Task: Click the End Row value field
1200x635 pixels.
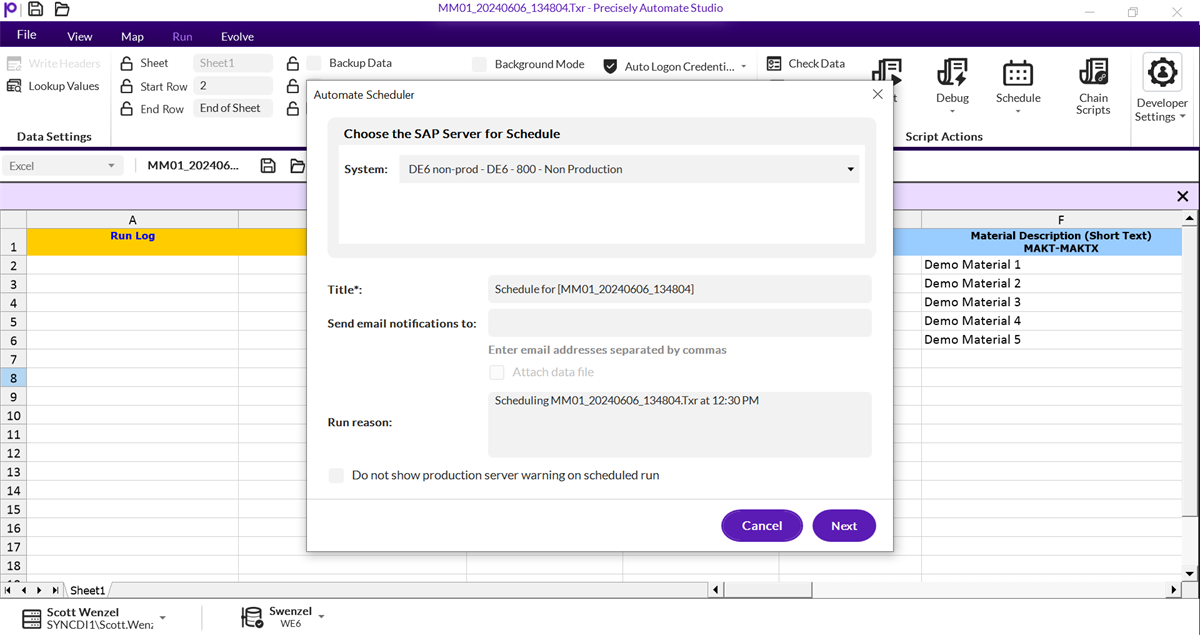Action: click(x=233, y=108)
